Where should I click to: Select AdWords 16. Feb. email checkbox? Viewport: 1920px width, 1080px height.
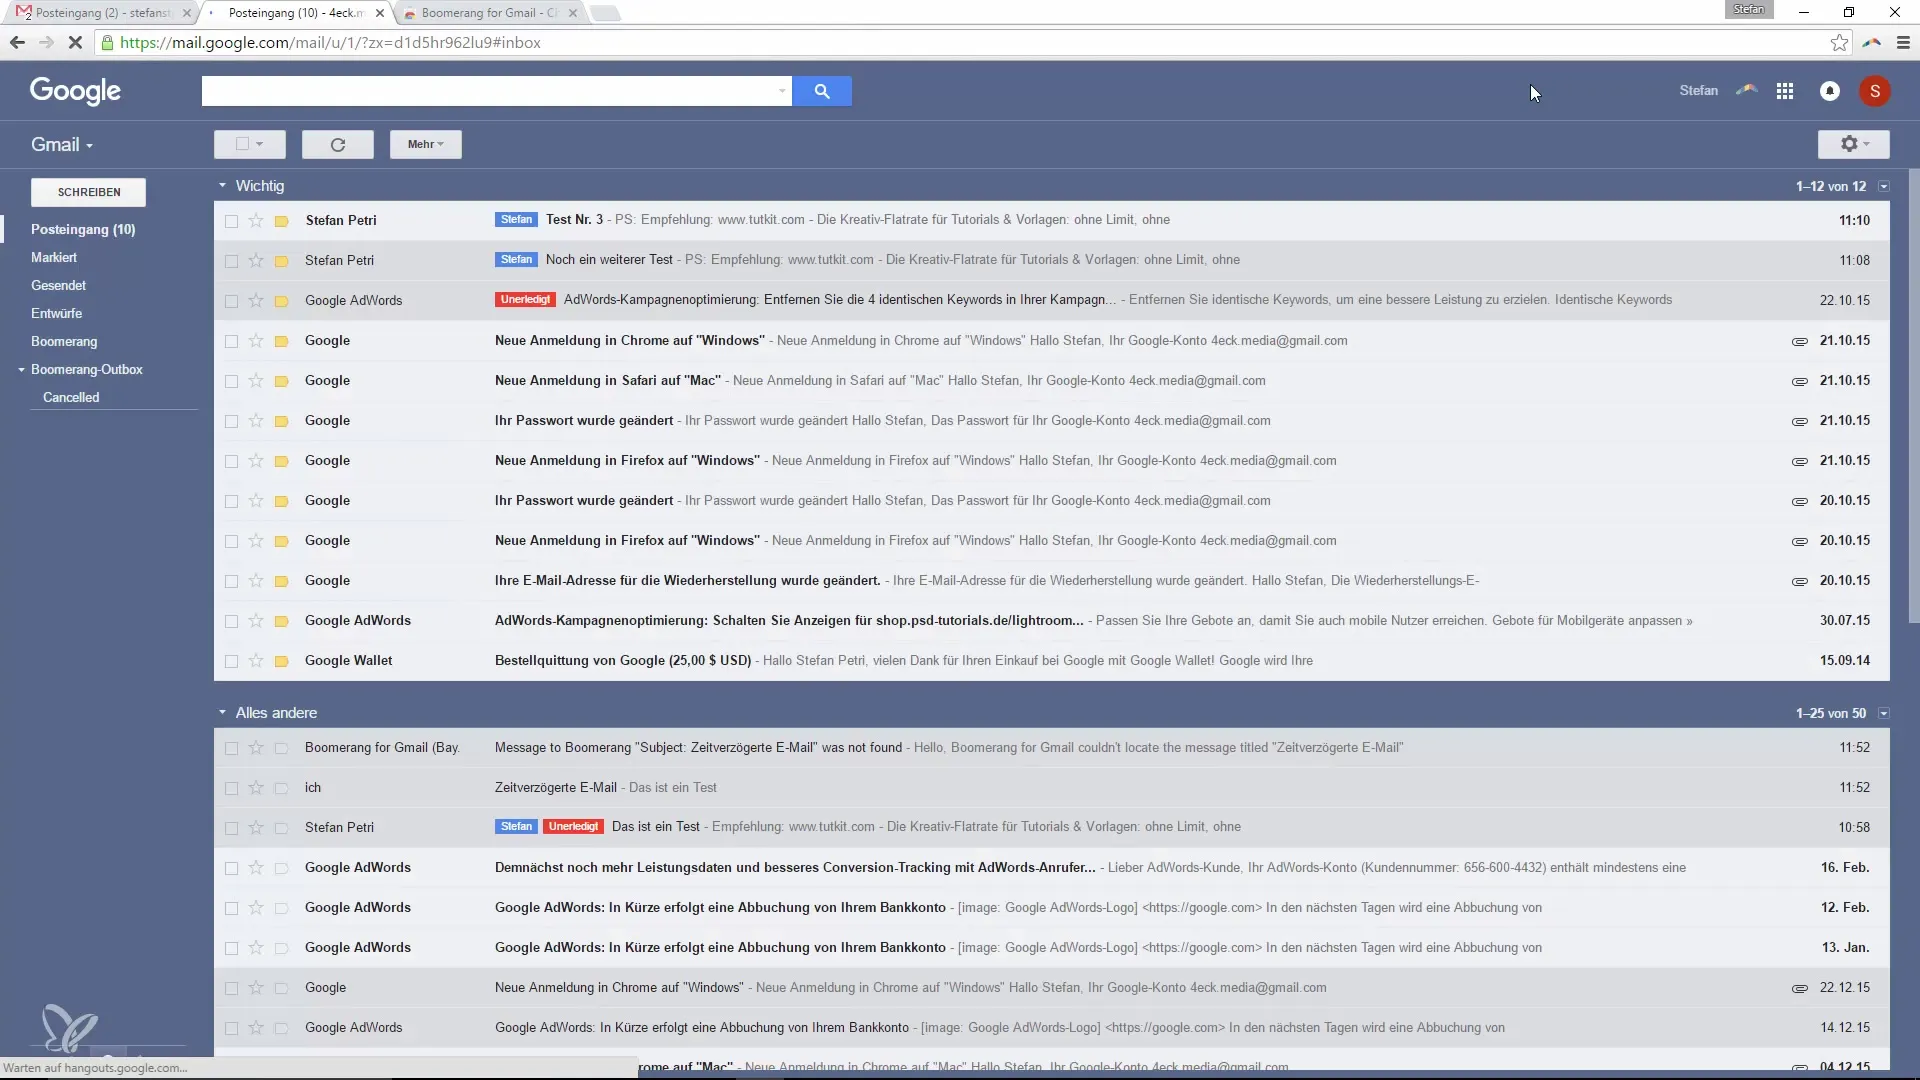231,868
